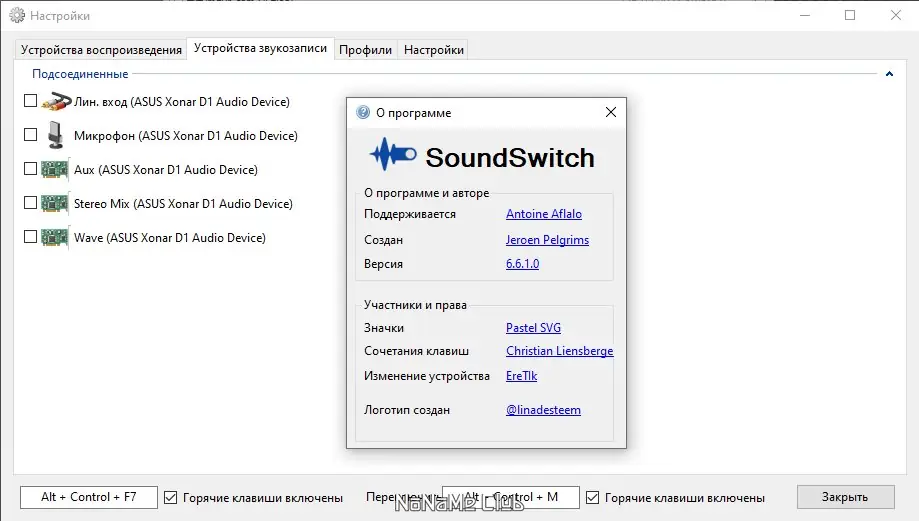
Task: Click the SoundSwitch title text
Action: pos(510,158)
